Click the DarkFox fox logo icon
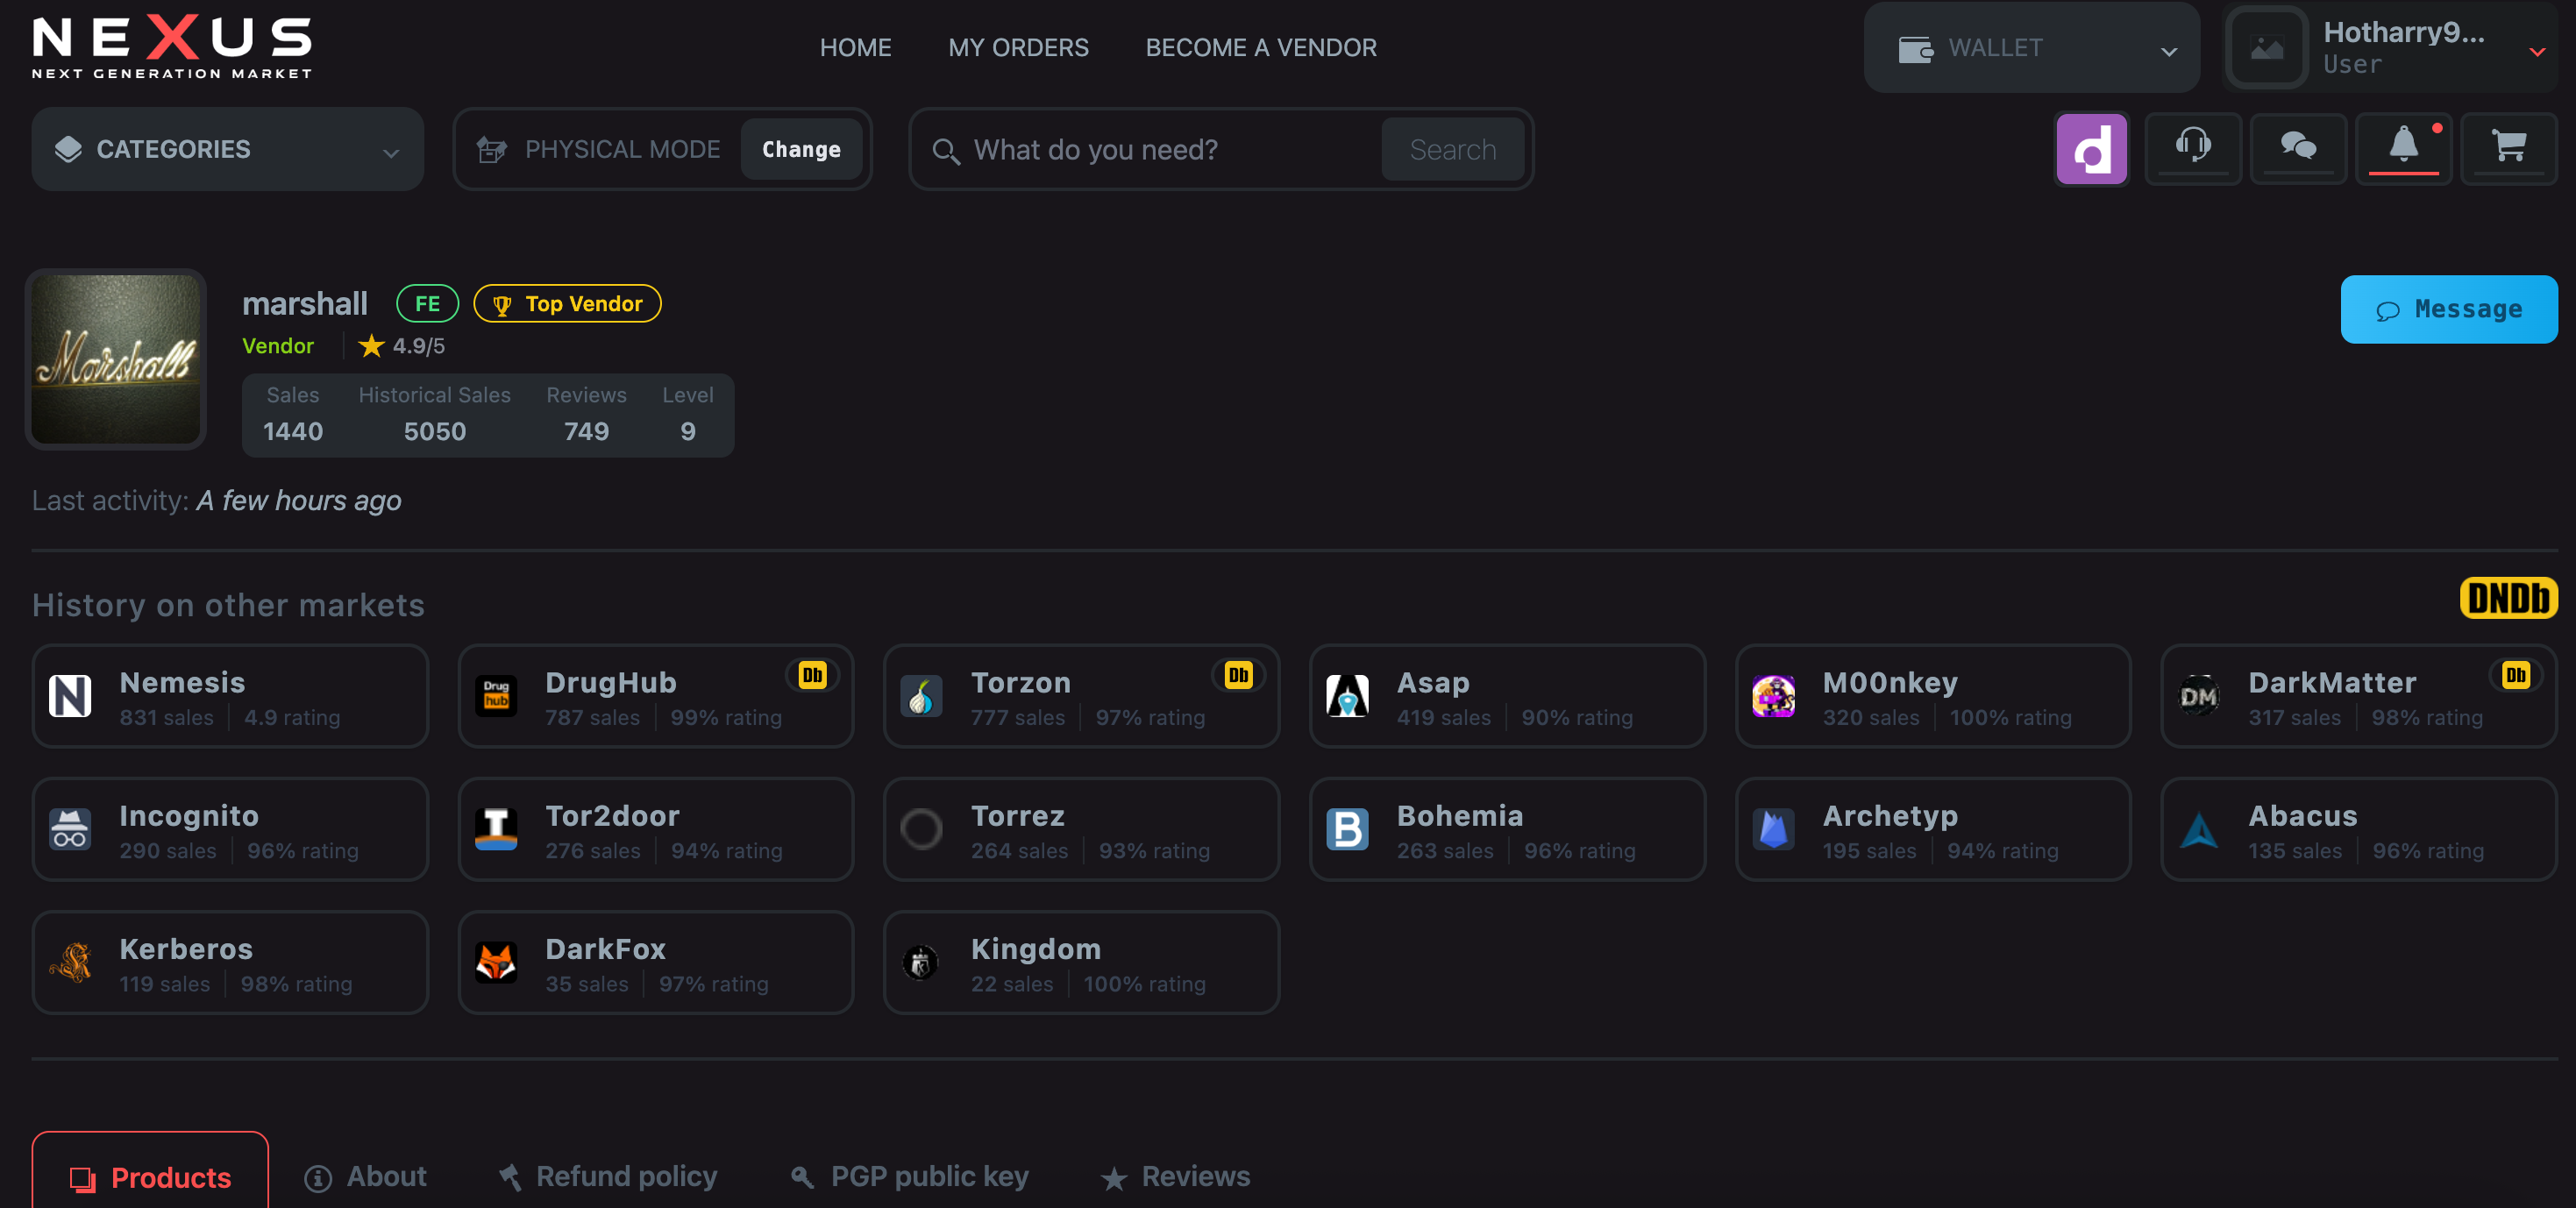This screenshot has height=1208, width=2576. click(x=496, y=962)
